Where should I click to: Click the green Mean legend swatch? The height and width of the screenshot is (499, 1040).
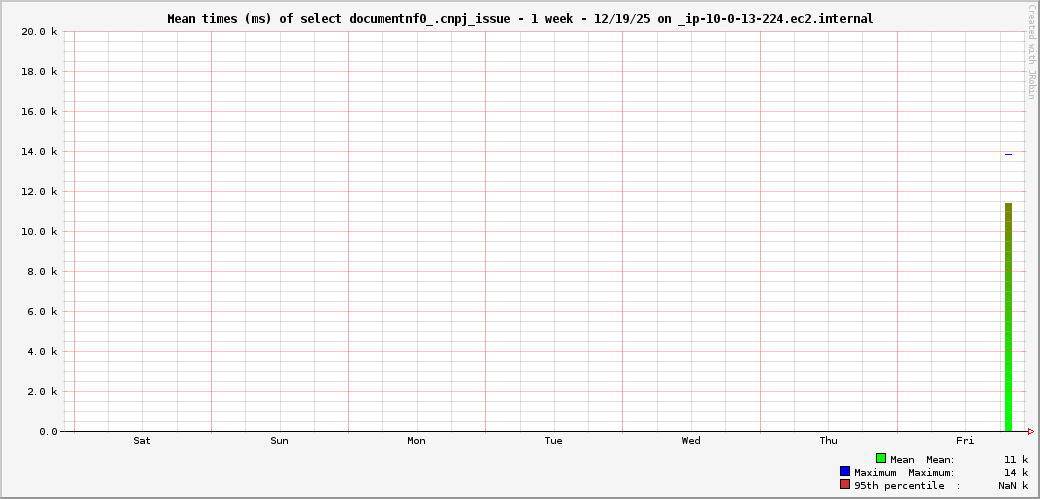pyautogui.click(x=881, y=458)
